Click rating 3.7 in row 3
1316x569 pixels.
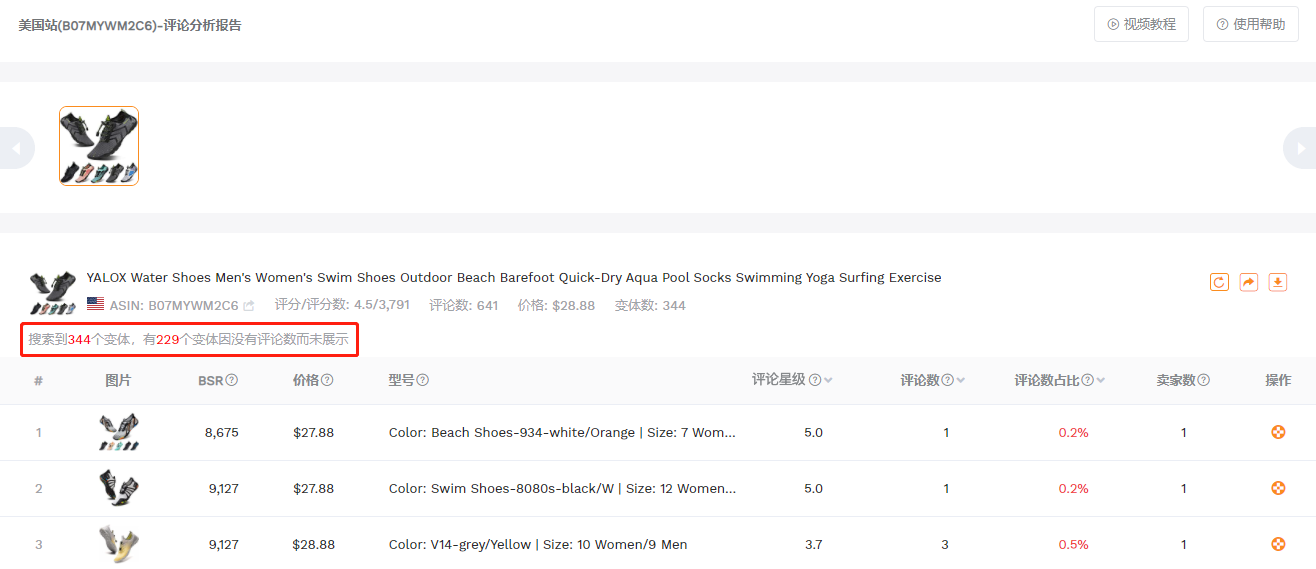click(x=814, y=545)
